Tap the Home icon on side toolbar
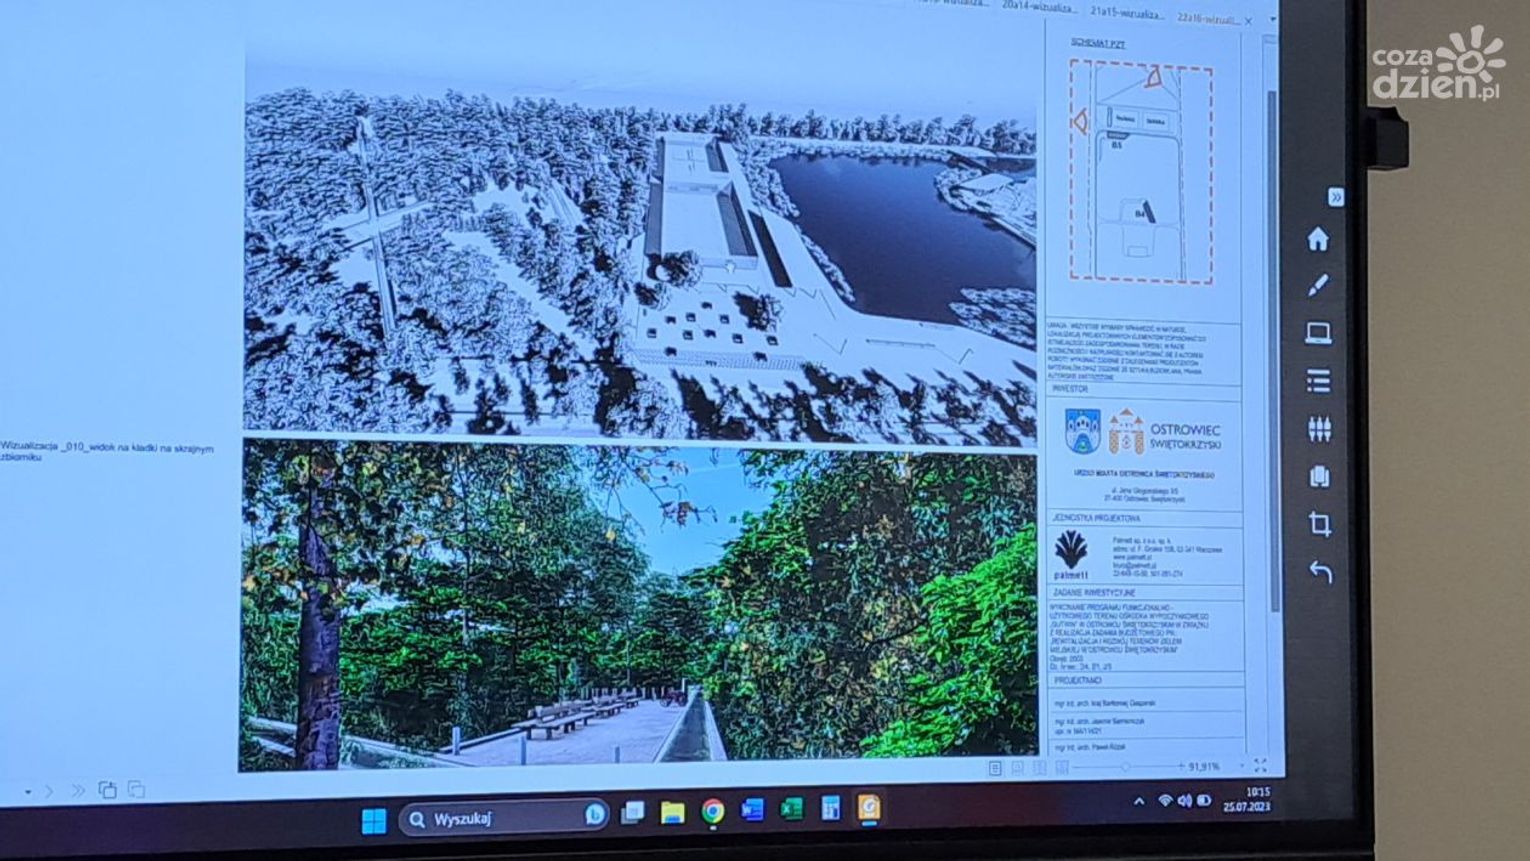This screenshot has width=1530, height=861. tap(1318, 239)
